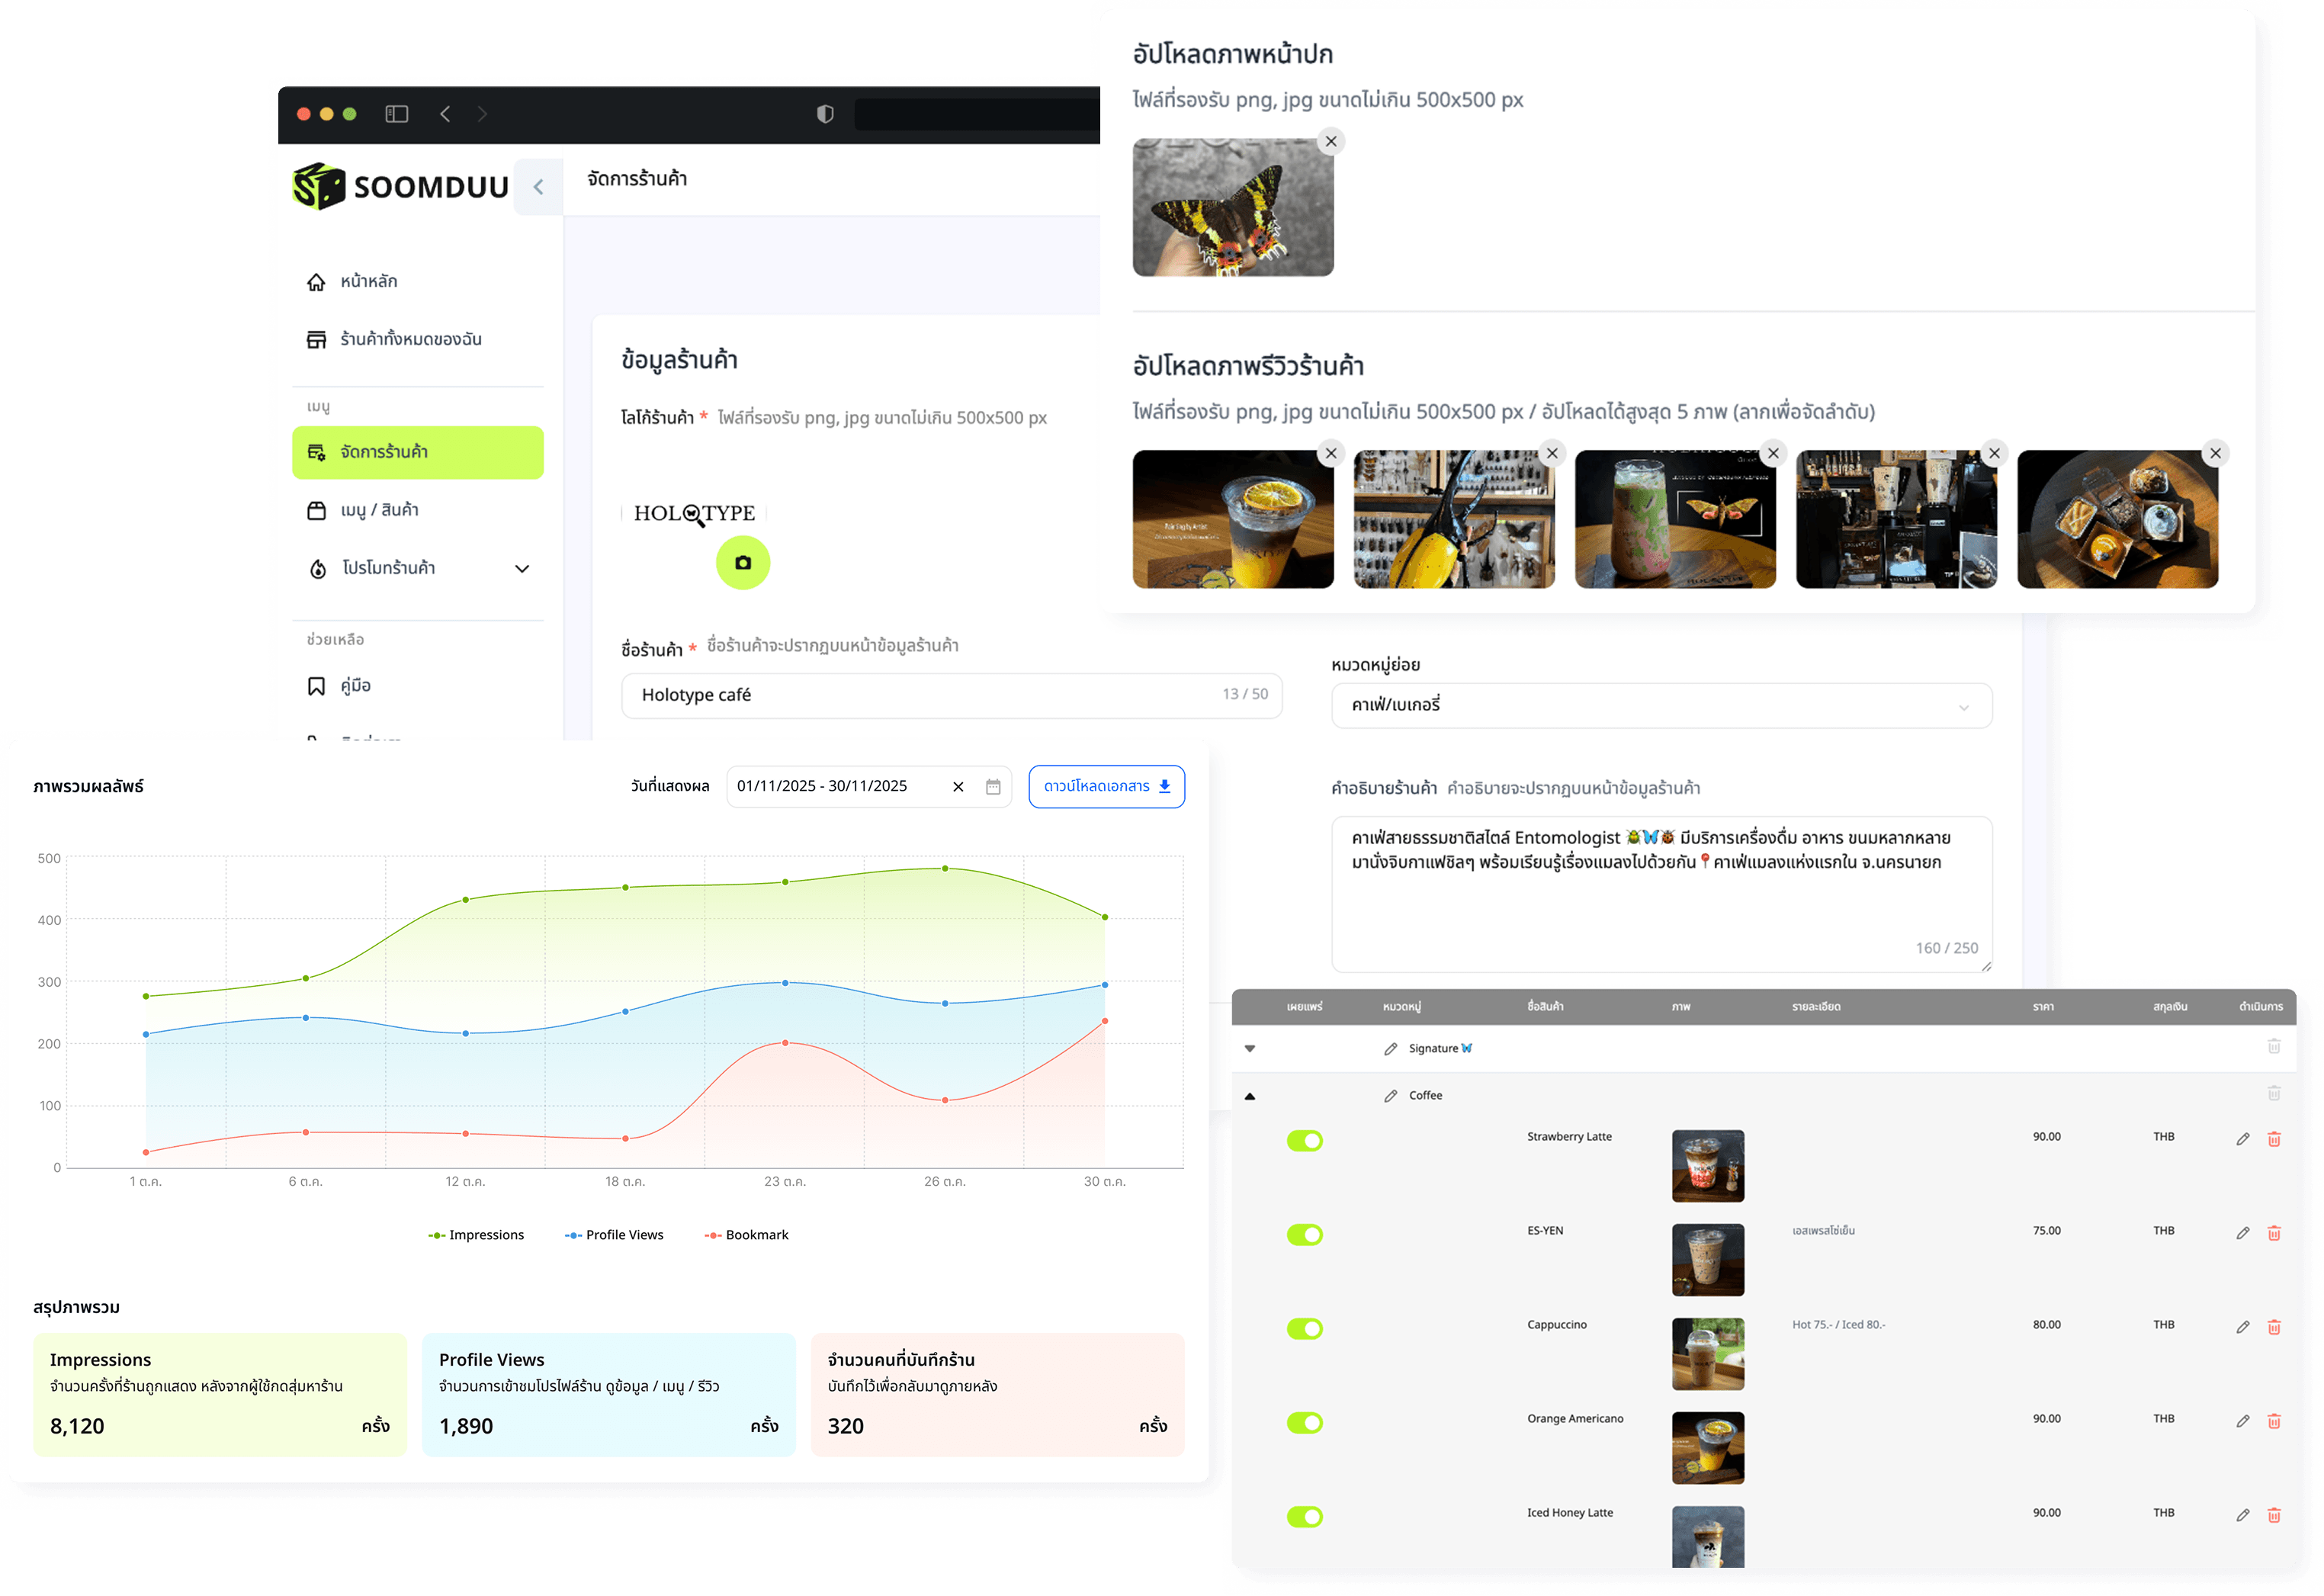Delete the Strawberry Latte item
Image resolution: width=2324 pixels, height=1596 pixels.
click(x=2273, y=1139)
